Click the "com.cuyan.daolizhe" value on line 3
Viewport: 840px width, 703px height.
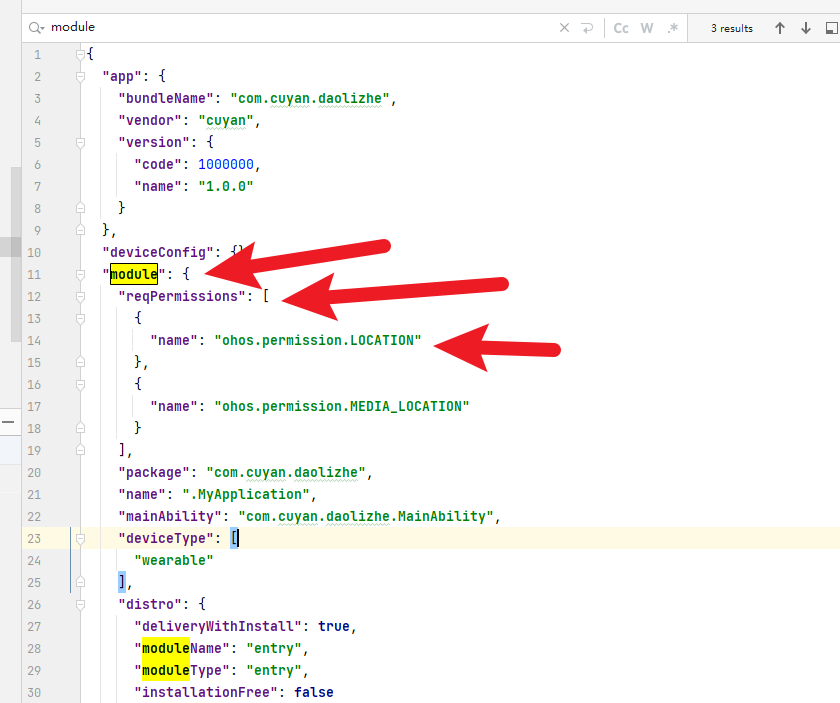point(310,99)
